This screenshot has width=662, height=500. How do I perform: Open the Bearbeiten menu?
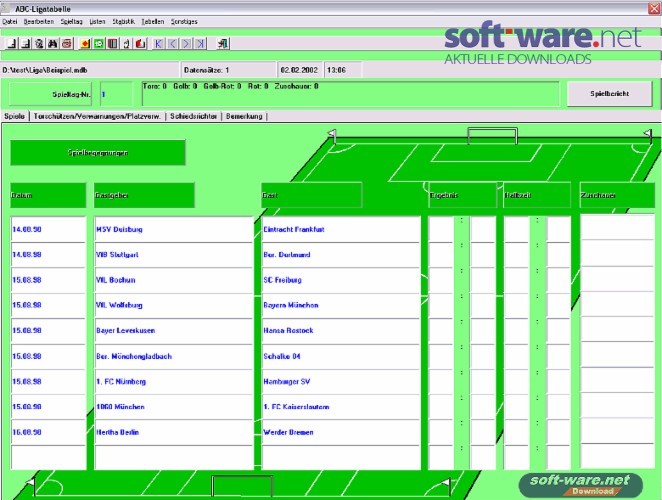pyautogui.click(x=38, y=22)
